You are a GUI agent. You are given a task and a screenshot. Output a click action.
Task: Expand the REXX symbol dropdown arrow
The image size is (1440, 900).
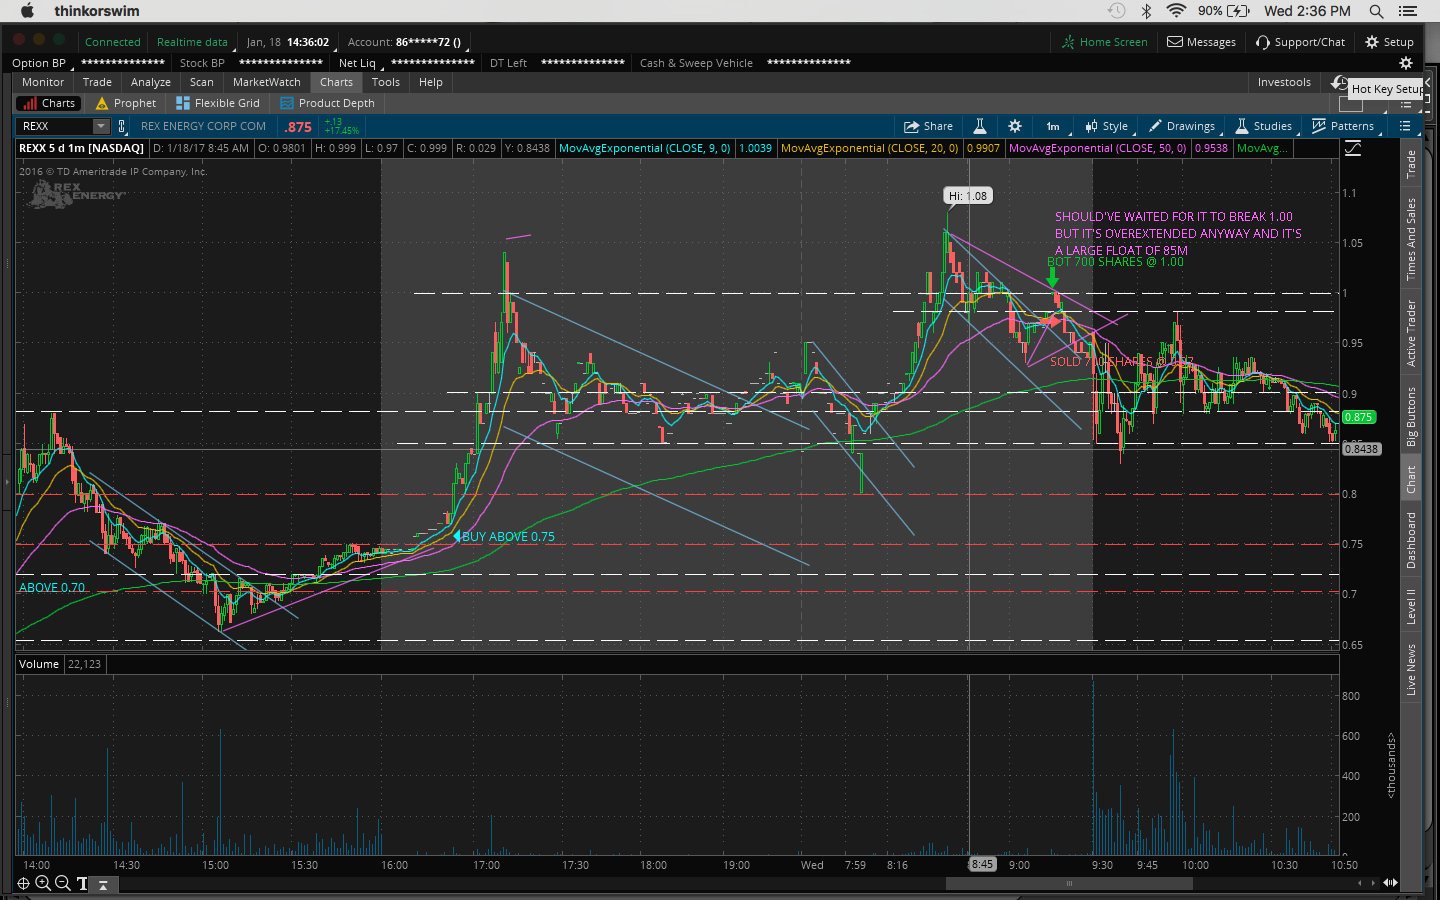click(x=101, y=126)
